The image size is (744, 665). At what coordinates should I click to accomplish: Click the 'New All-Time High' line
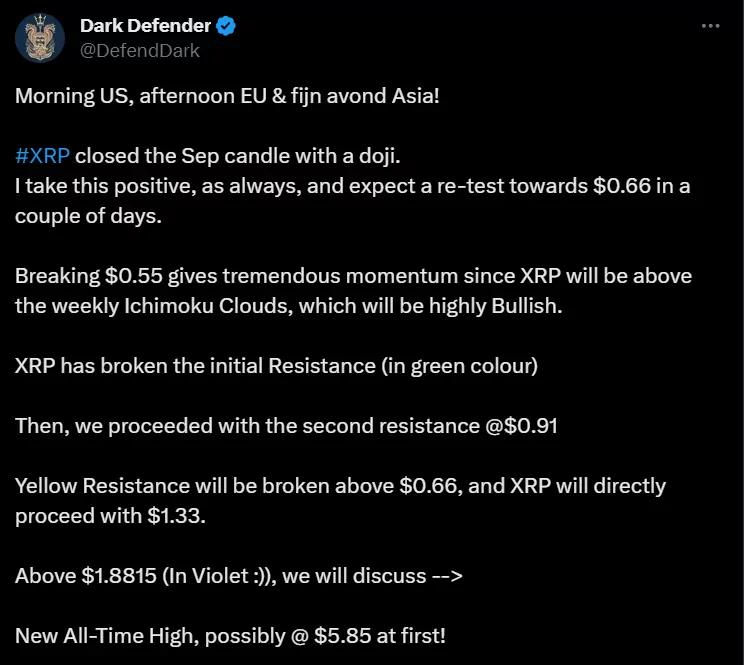point(230,636)
